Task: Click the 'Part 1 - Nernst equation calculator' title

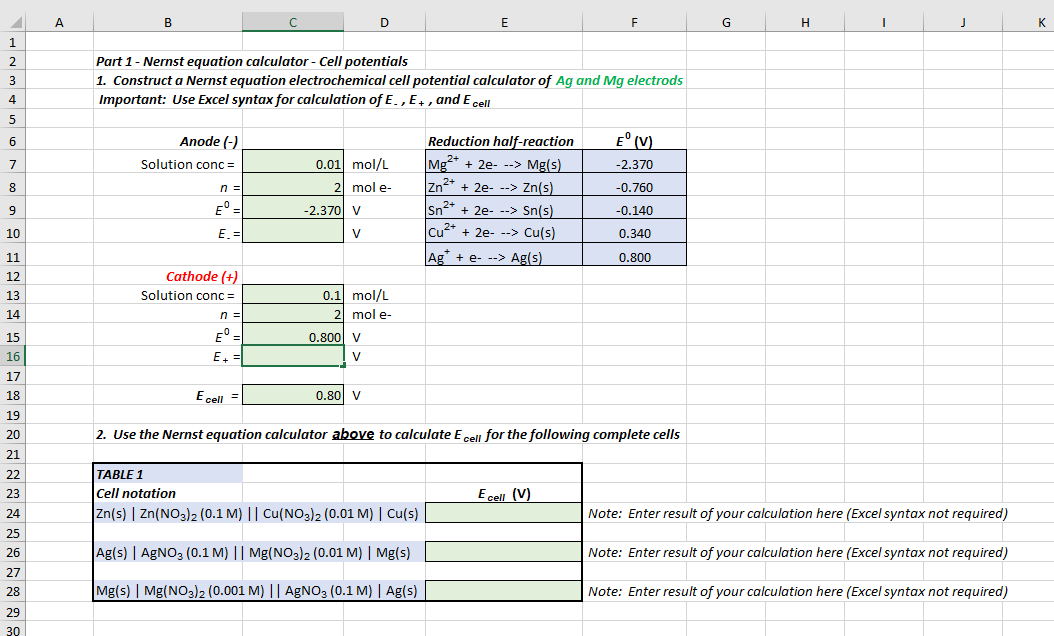Action: (x=251, y=61)
